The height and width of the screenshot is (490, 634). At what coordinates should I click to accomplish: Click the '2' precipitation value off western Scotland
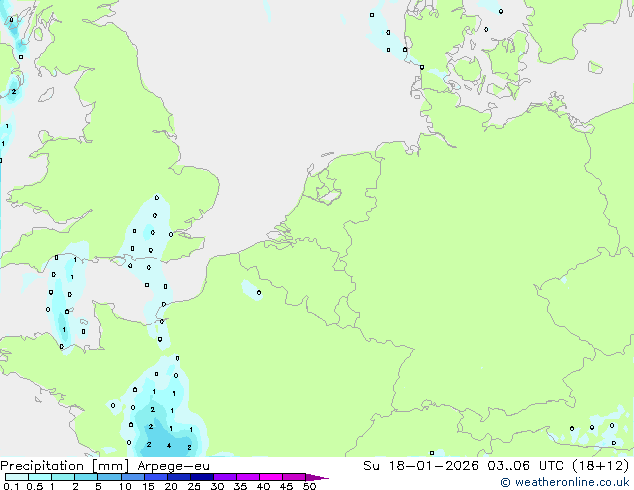coord(14,92)
